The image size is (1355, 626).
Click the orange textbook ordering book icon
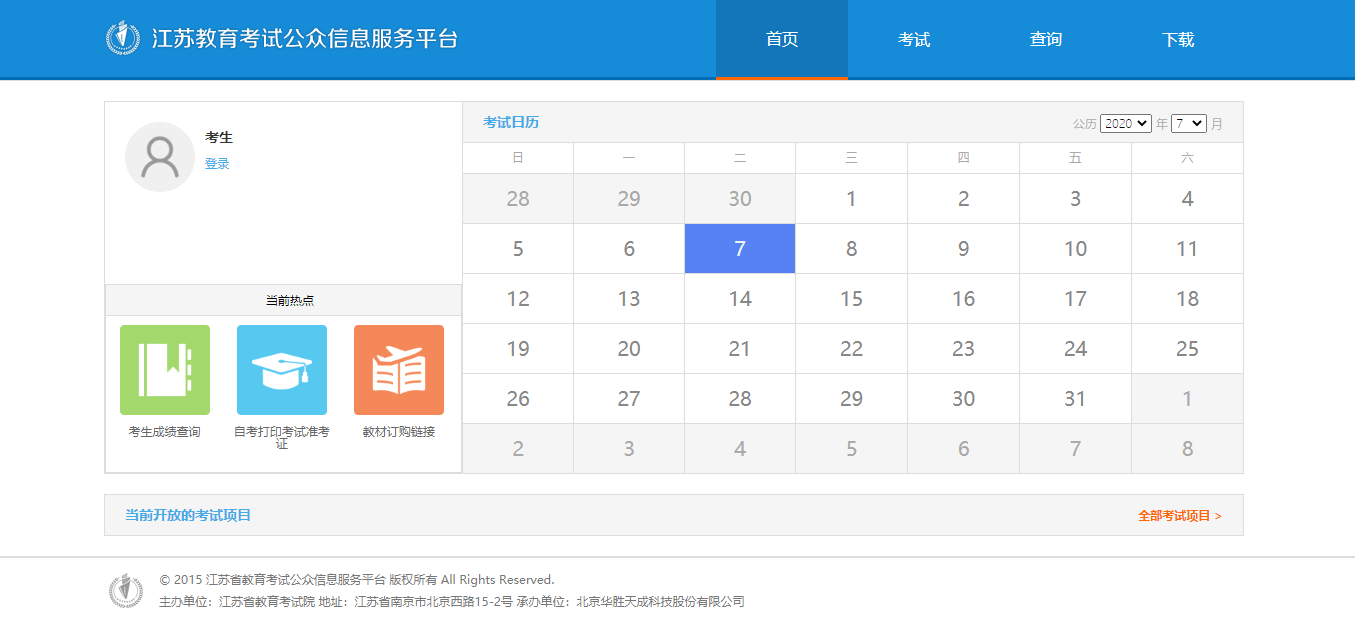pos(398,369)
